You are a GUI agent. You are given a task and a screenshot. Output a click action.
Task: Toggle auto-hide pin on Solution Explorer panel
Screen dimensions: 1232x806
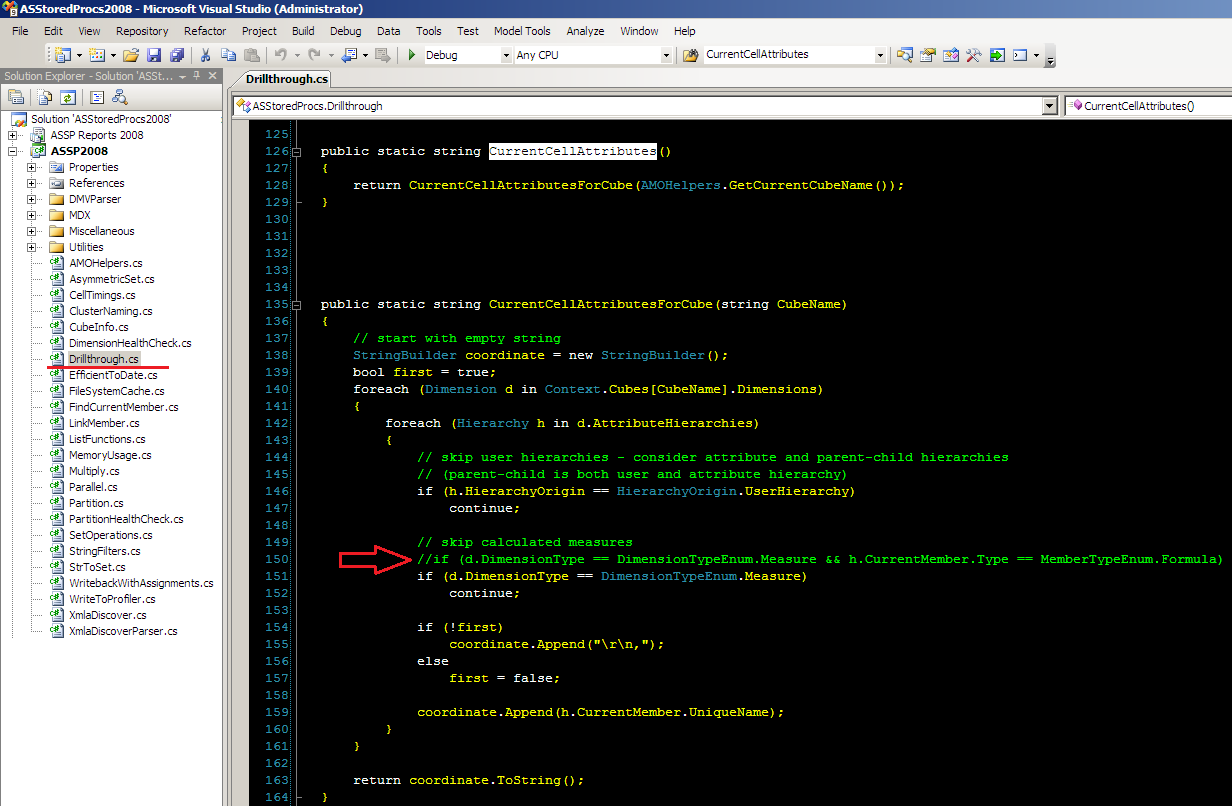click(197, 75)
